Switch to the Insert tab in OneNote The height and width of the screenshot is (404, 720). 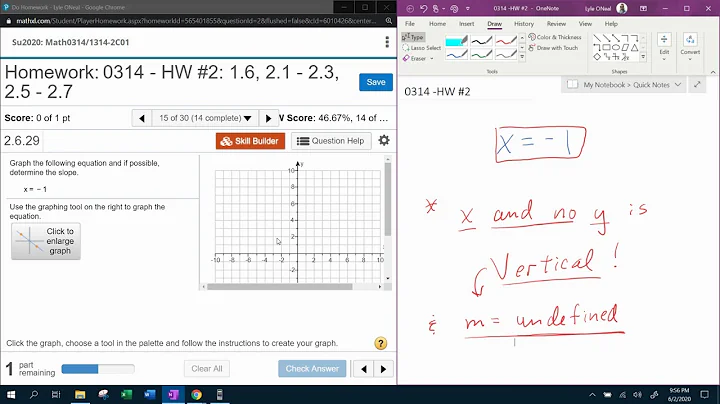tap(467, 24)
